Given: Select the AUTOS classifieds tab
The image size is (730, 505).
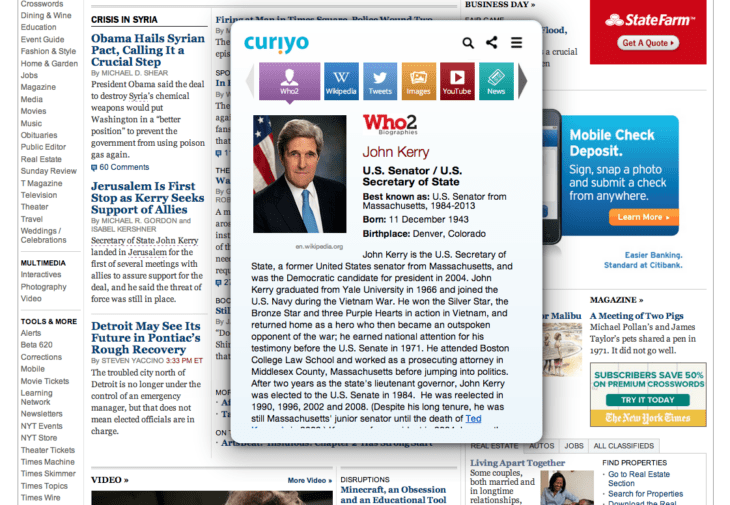Looking at the screenshot, I should tap(541, 446).
